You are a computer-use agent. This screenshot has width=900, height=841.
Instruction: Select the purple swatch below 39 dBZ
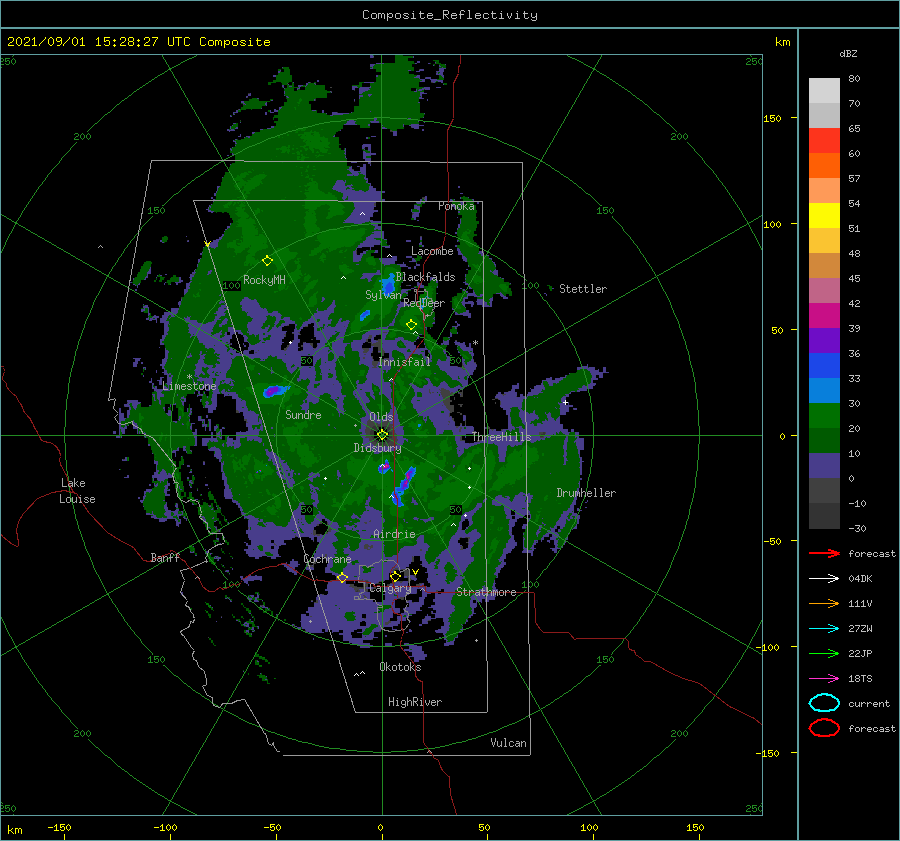(824, 340)
